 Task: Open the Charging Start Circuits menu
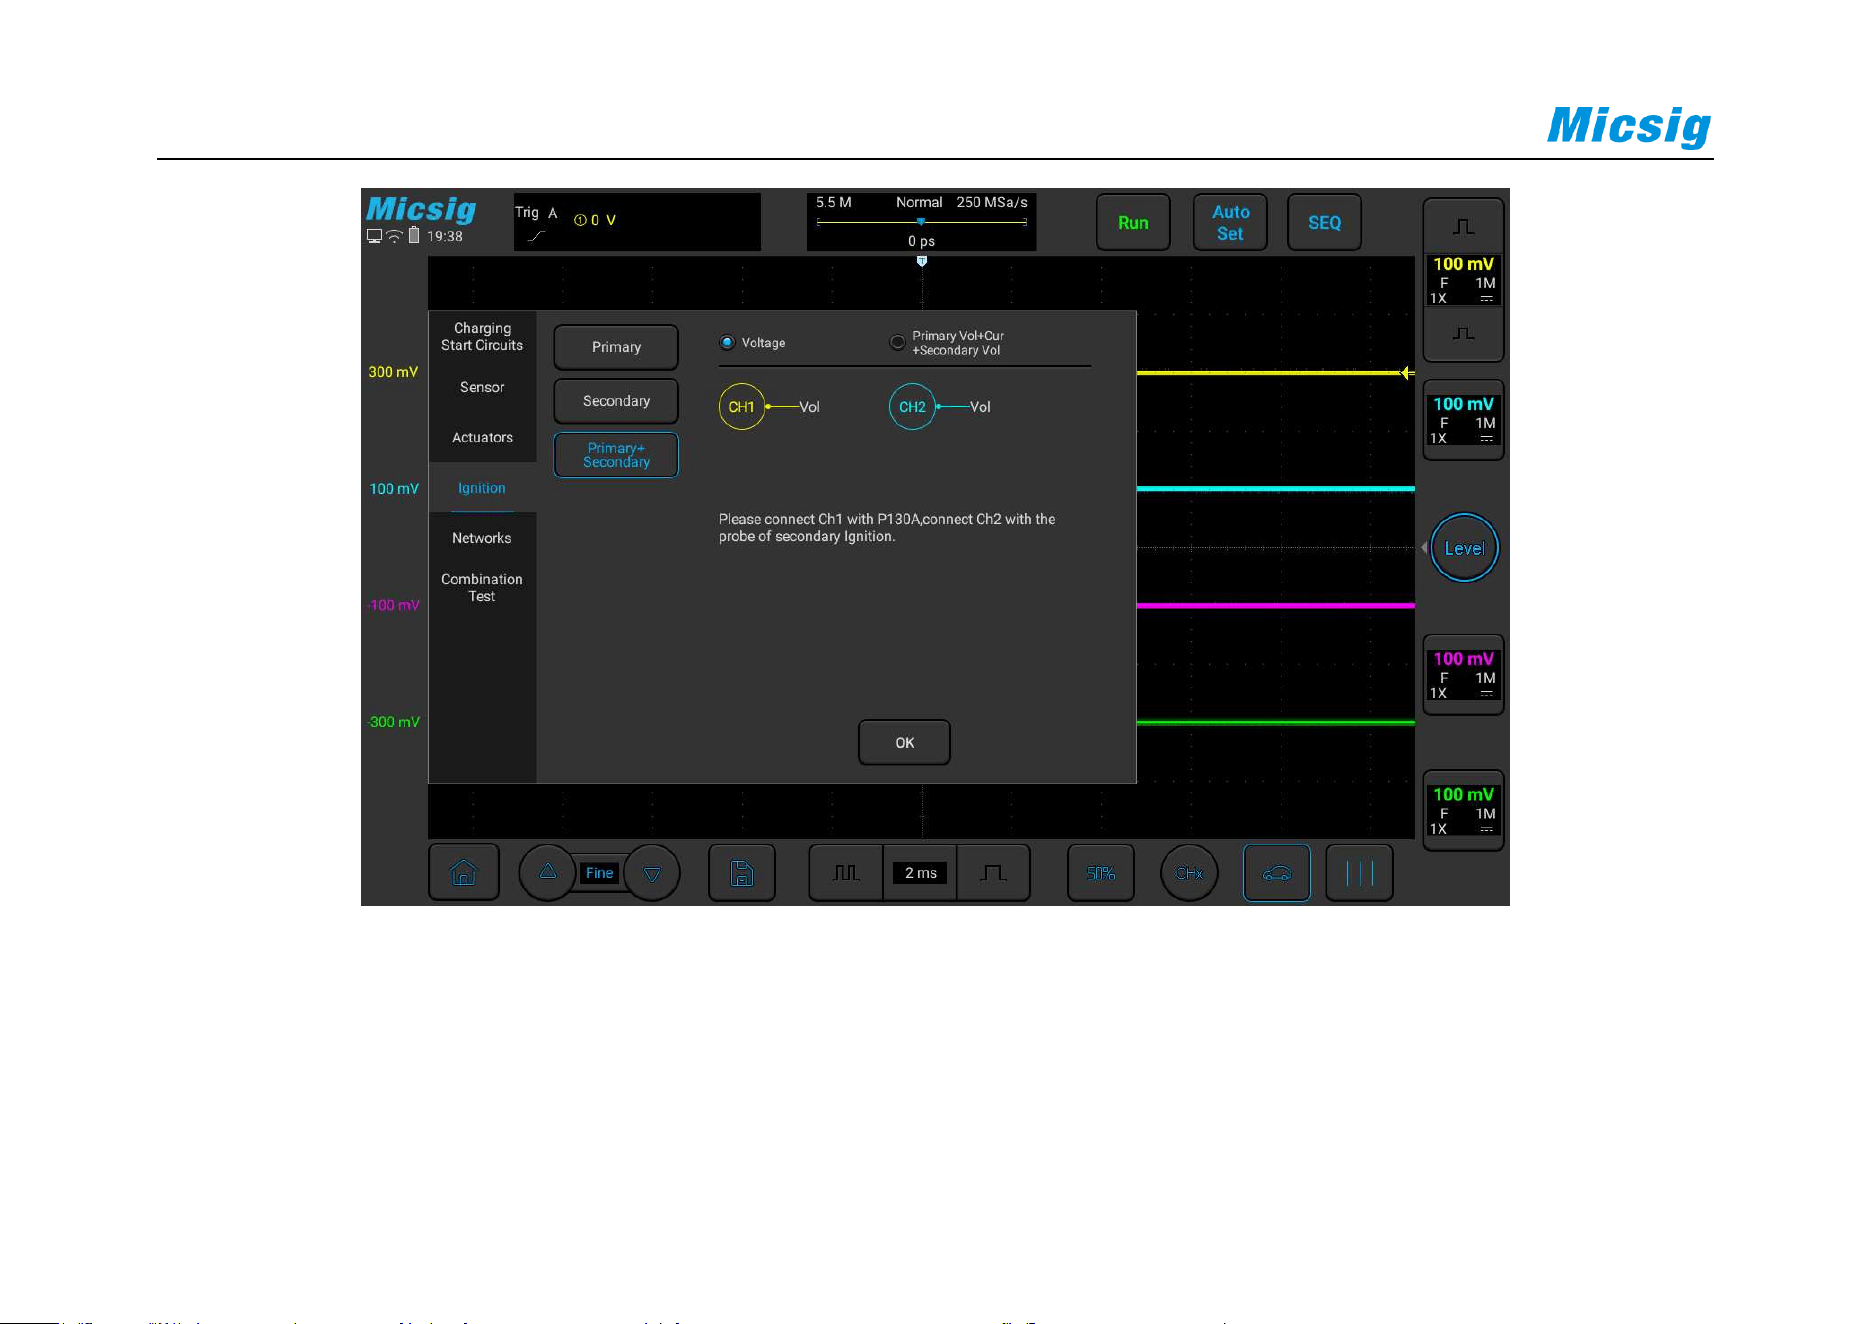pyautogui.click(x=482, y=337)
